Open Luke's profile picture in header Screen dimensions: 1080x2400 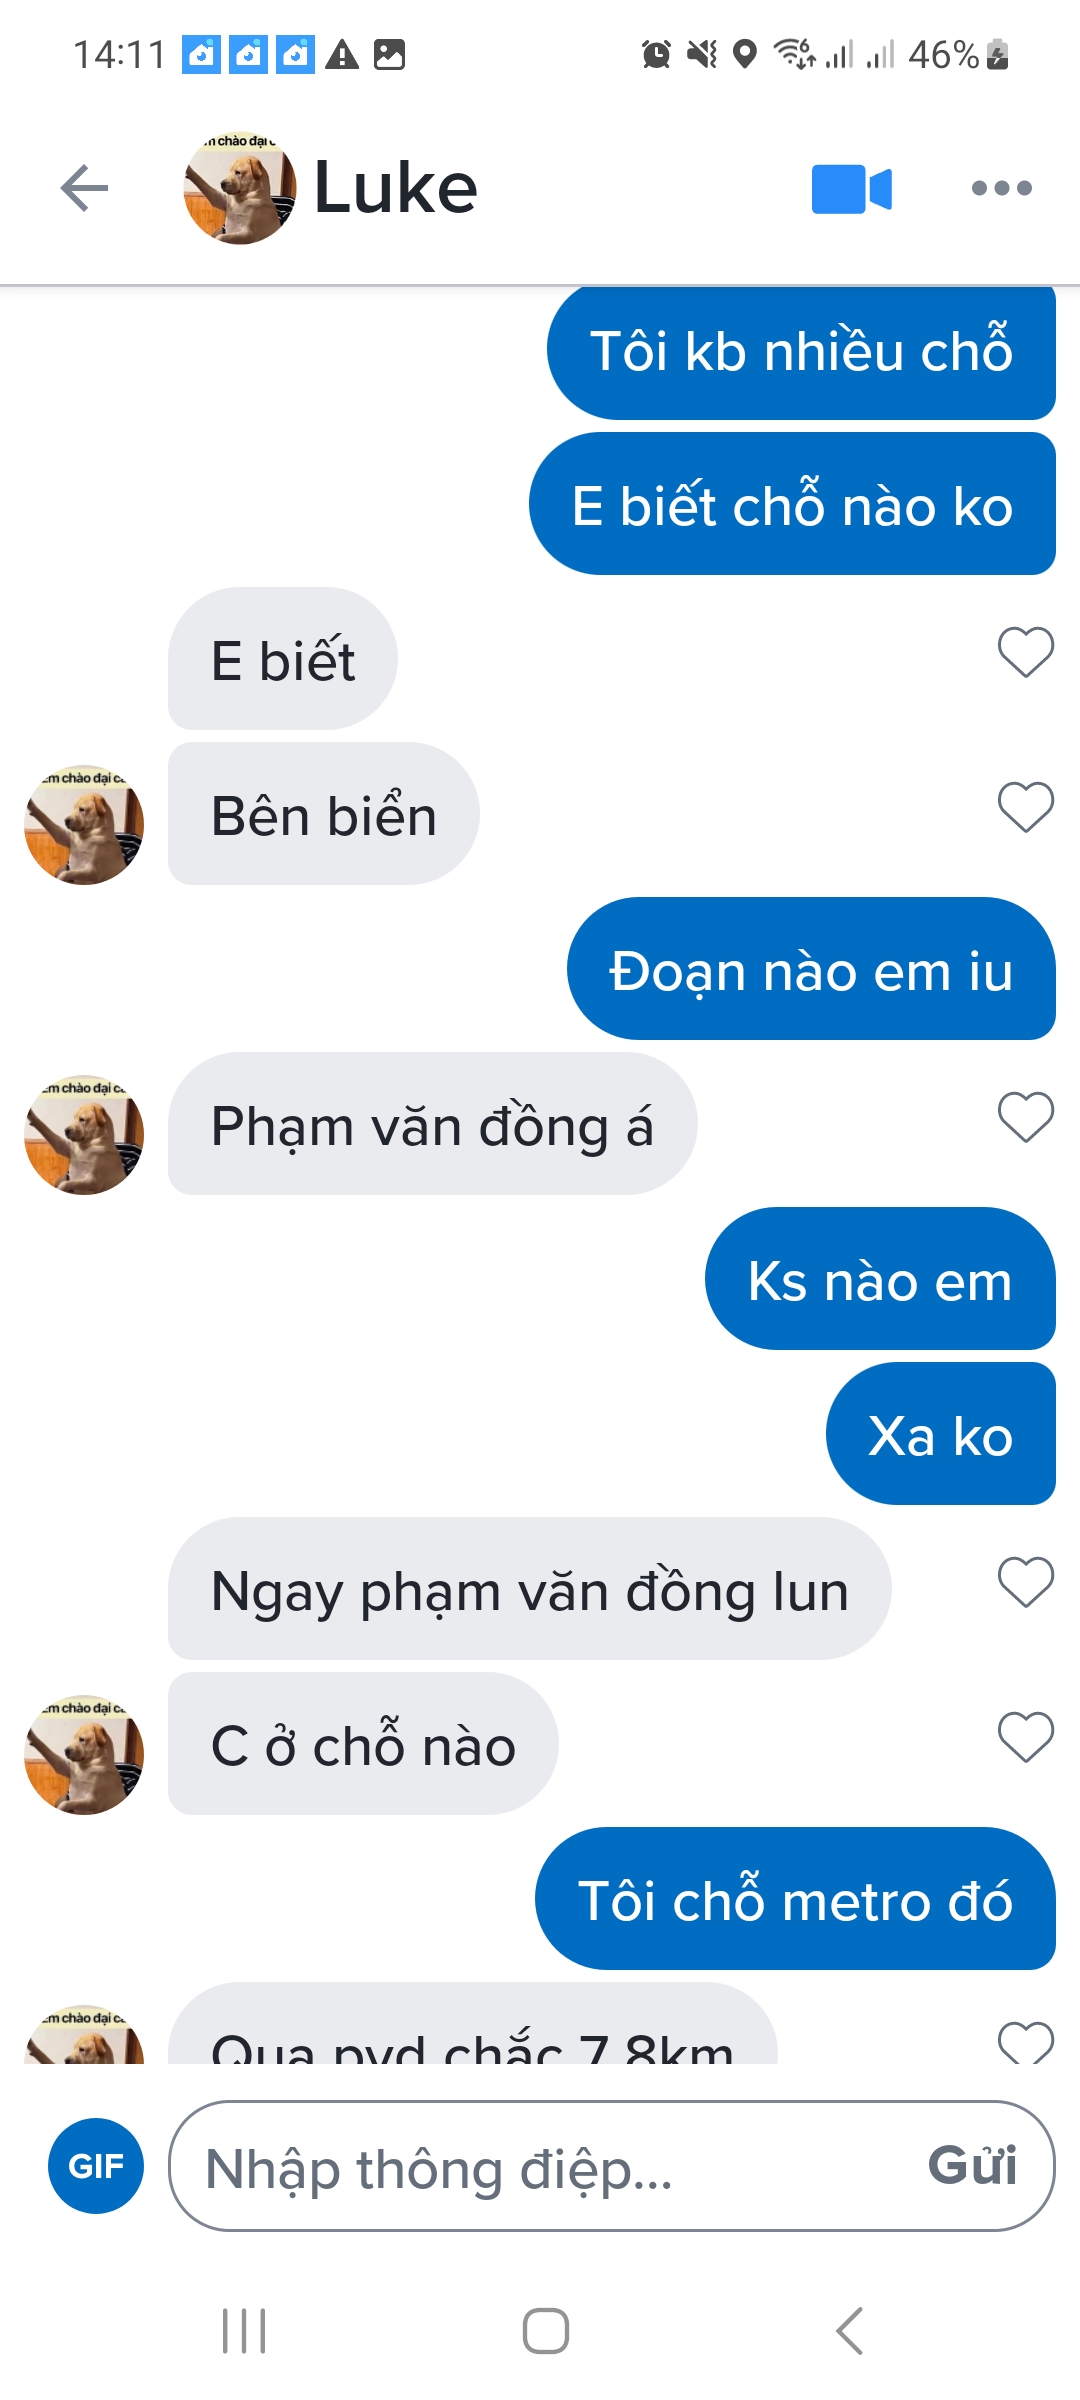240,188
